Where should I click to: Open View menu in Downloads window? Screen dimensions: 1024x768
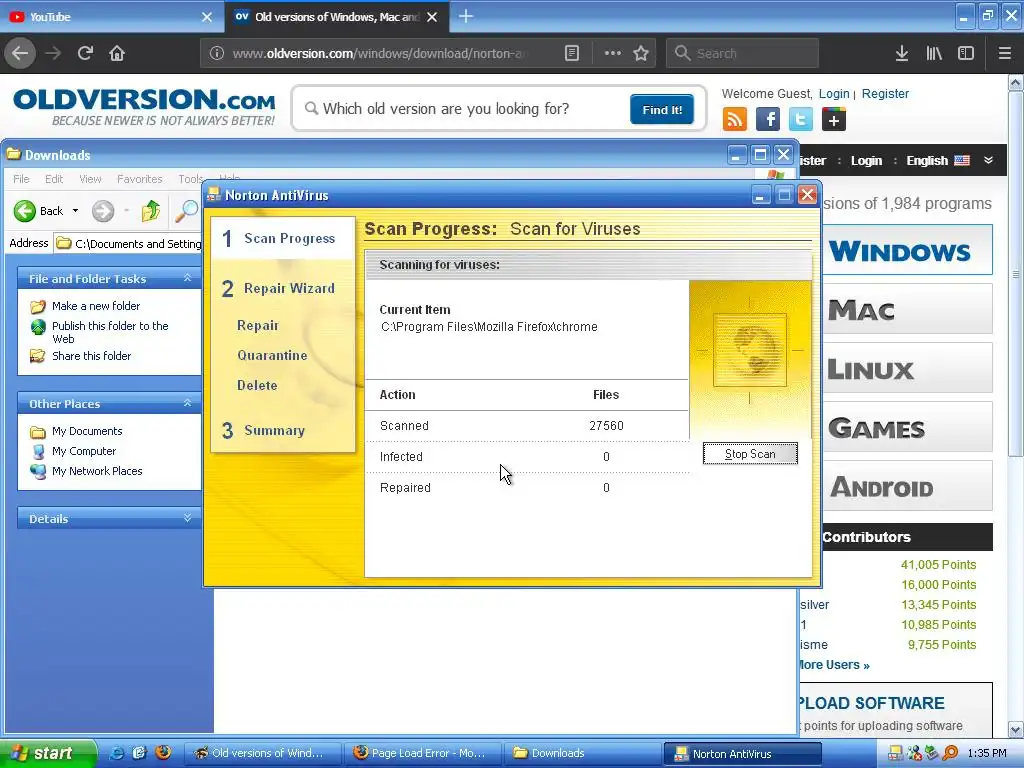[90, 179]
